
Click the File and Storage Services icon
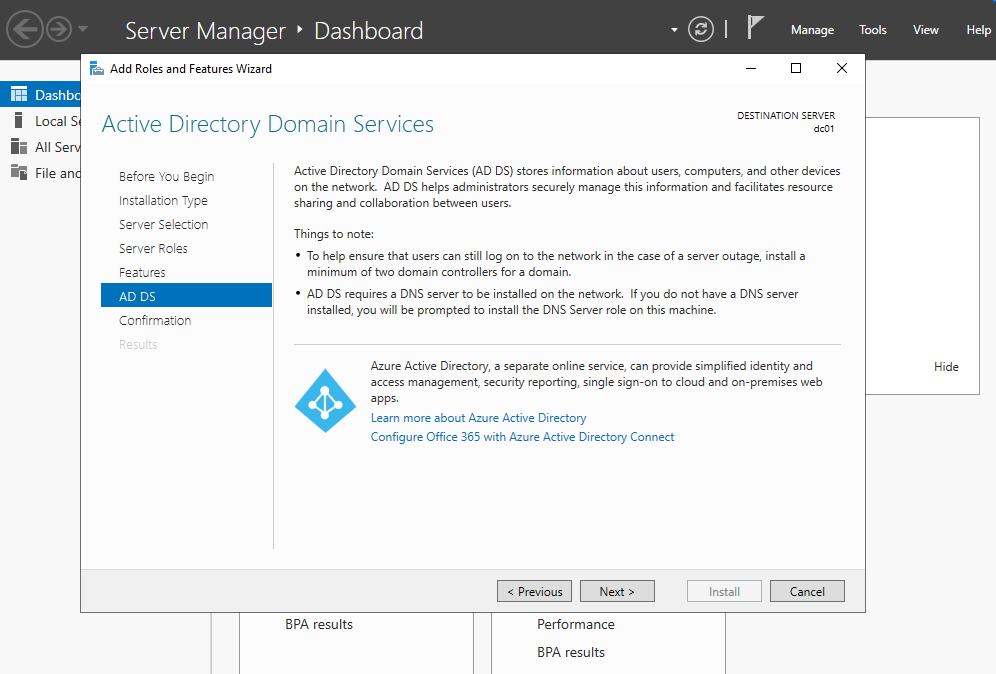point(19,172)
